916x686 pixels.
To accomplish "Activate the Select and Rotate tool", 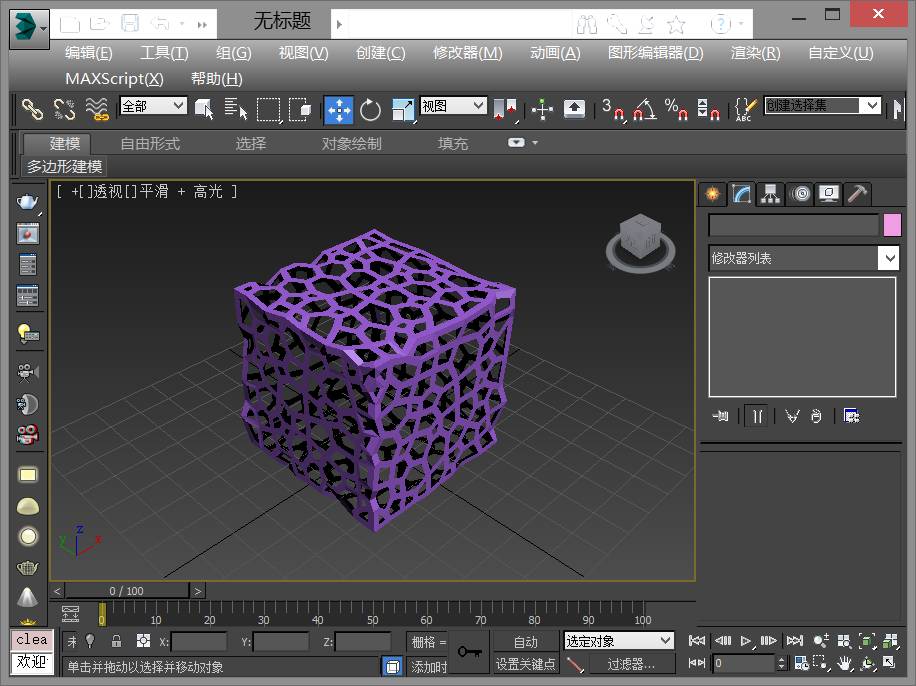I will click(x=370, y=109).
